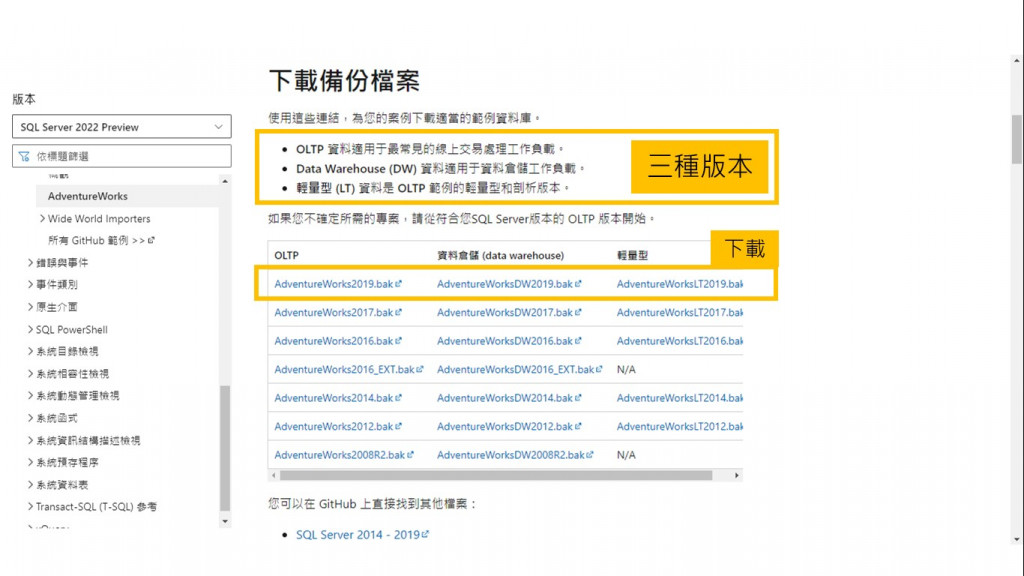Click the sidebar tree scroll-up arrow
This screenshot has height=576, width=1024.
(x=225, y=181)
